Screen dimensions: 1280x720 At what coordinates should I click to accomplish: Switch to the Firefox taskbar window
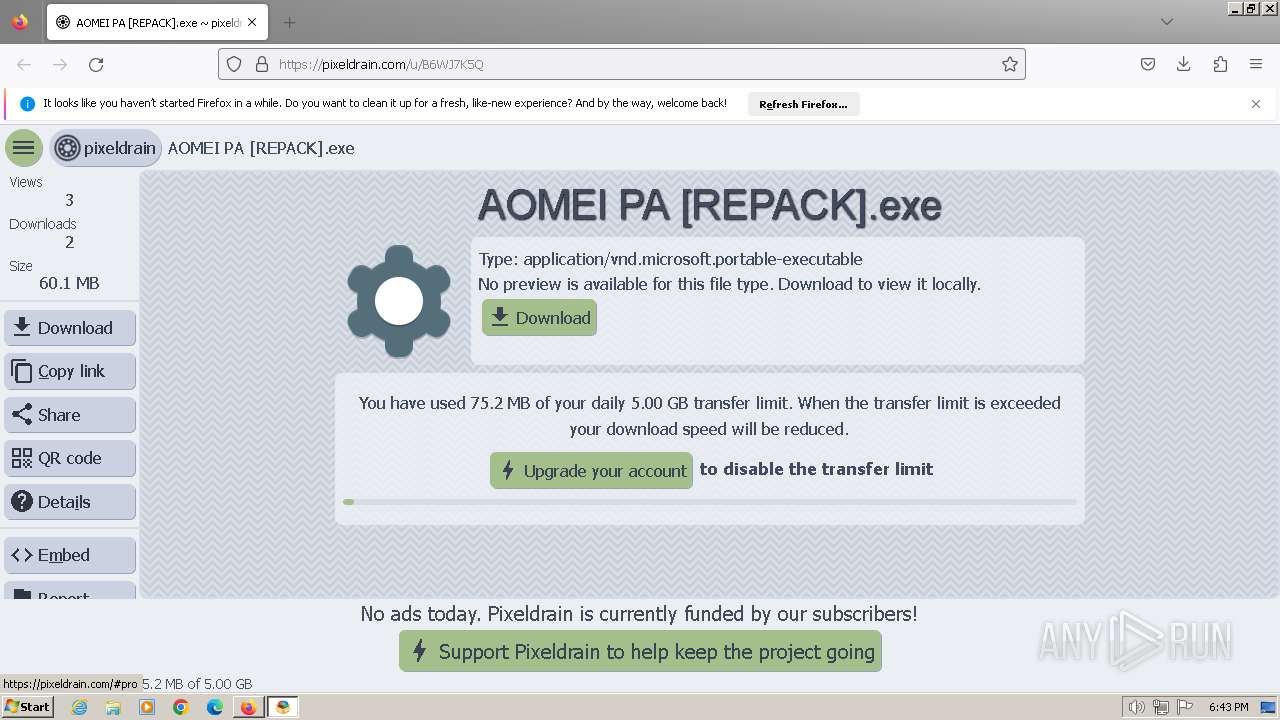point(248,707)
